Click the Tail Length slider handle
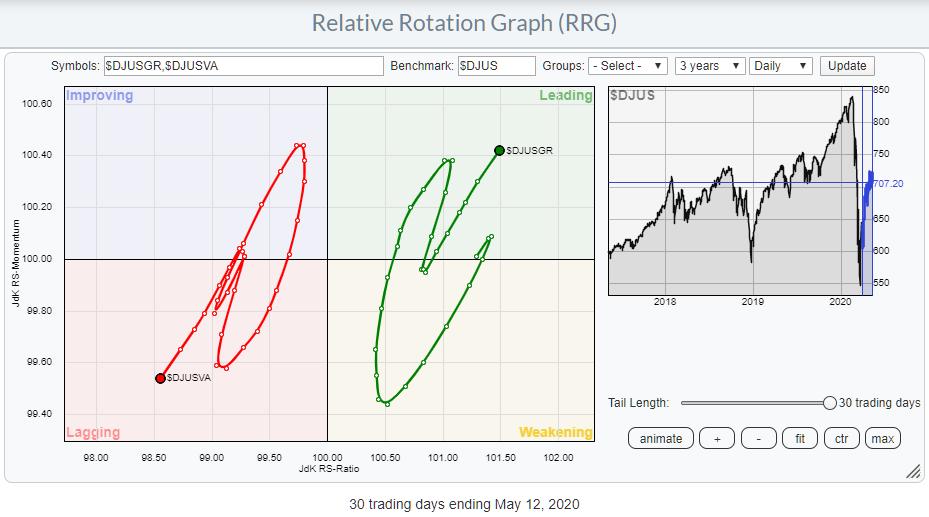Viewport: 929px width, 517px height. (x=829, y=403)
